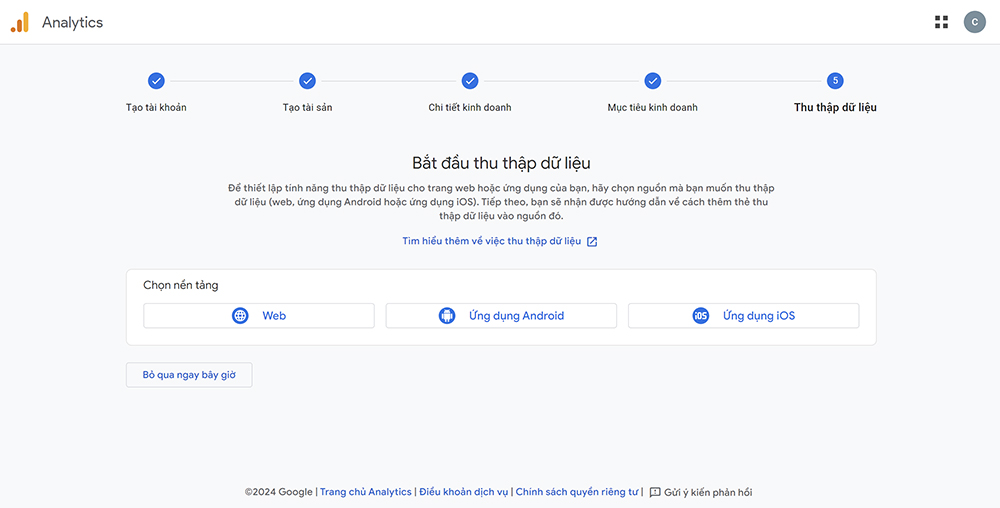The width and height of the screenshot is (1000, 508).
Task: Click the Web globe icon
Action: click(240, 316)
